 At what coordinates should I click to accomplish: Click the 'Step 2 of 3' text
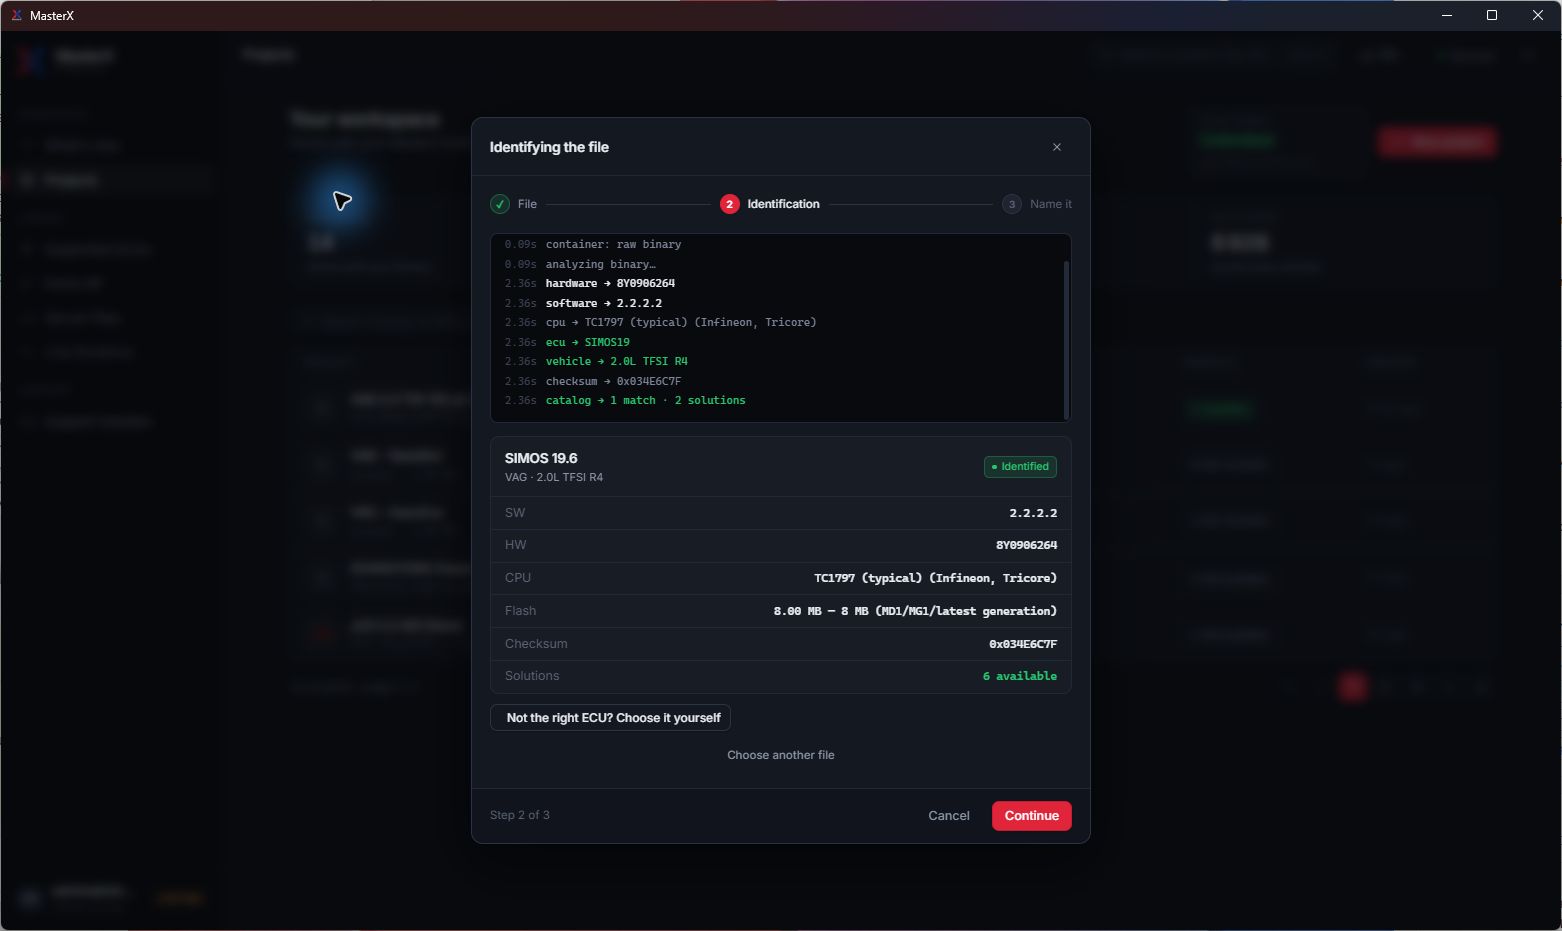(520, 815)
